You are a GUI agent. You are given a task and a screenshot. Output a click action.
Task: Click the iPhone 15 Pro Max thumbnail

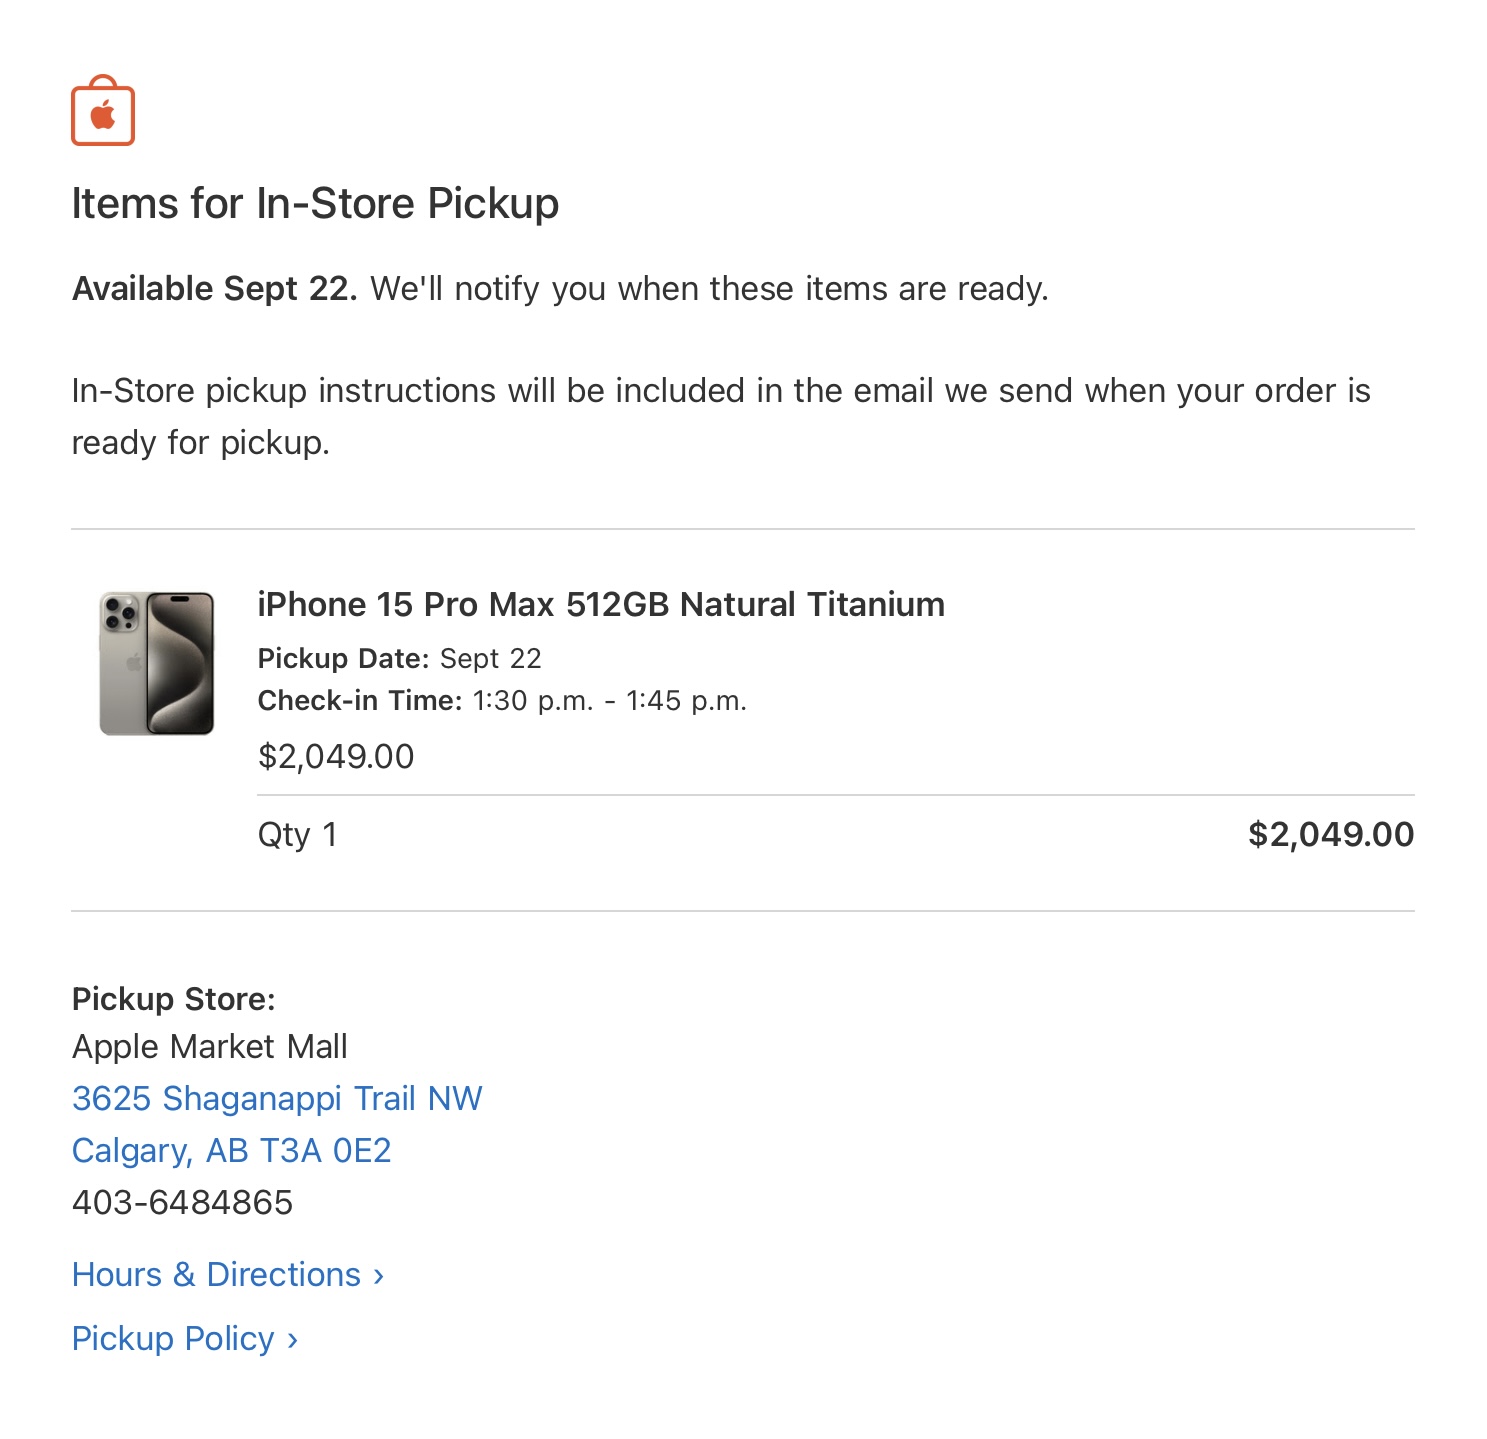[157, 663]
